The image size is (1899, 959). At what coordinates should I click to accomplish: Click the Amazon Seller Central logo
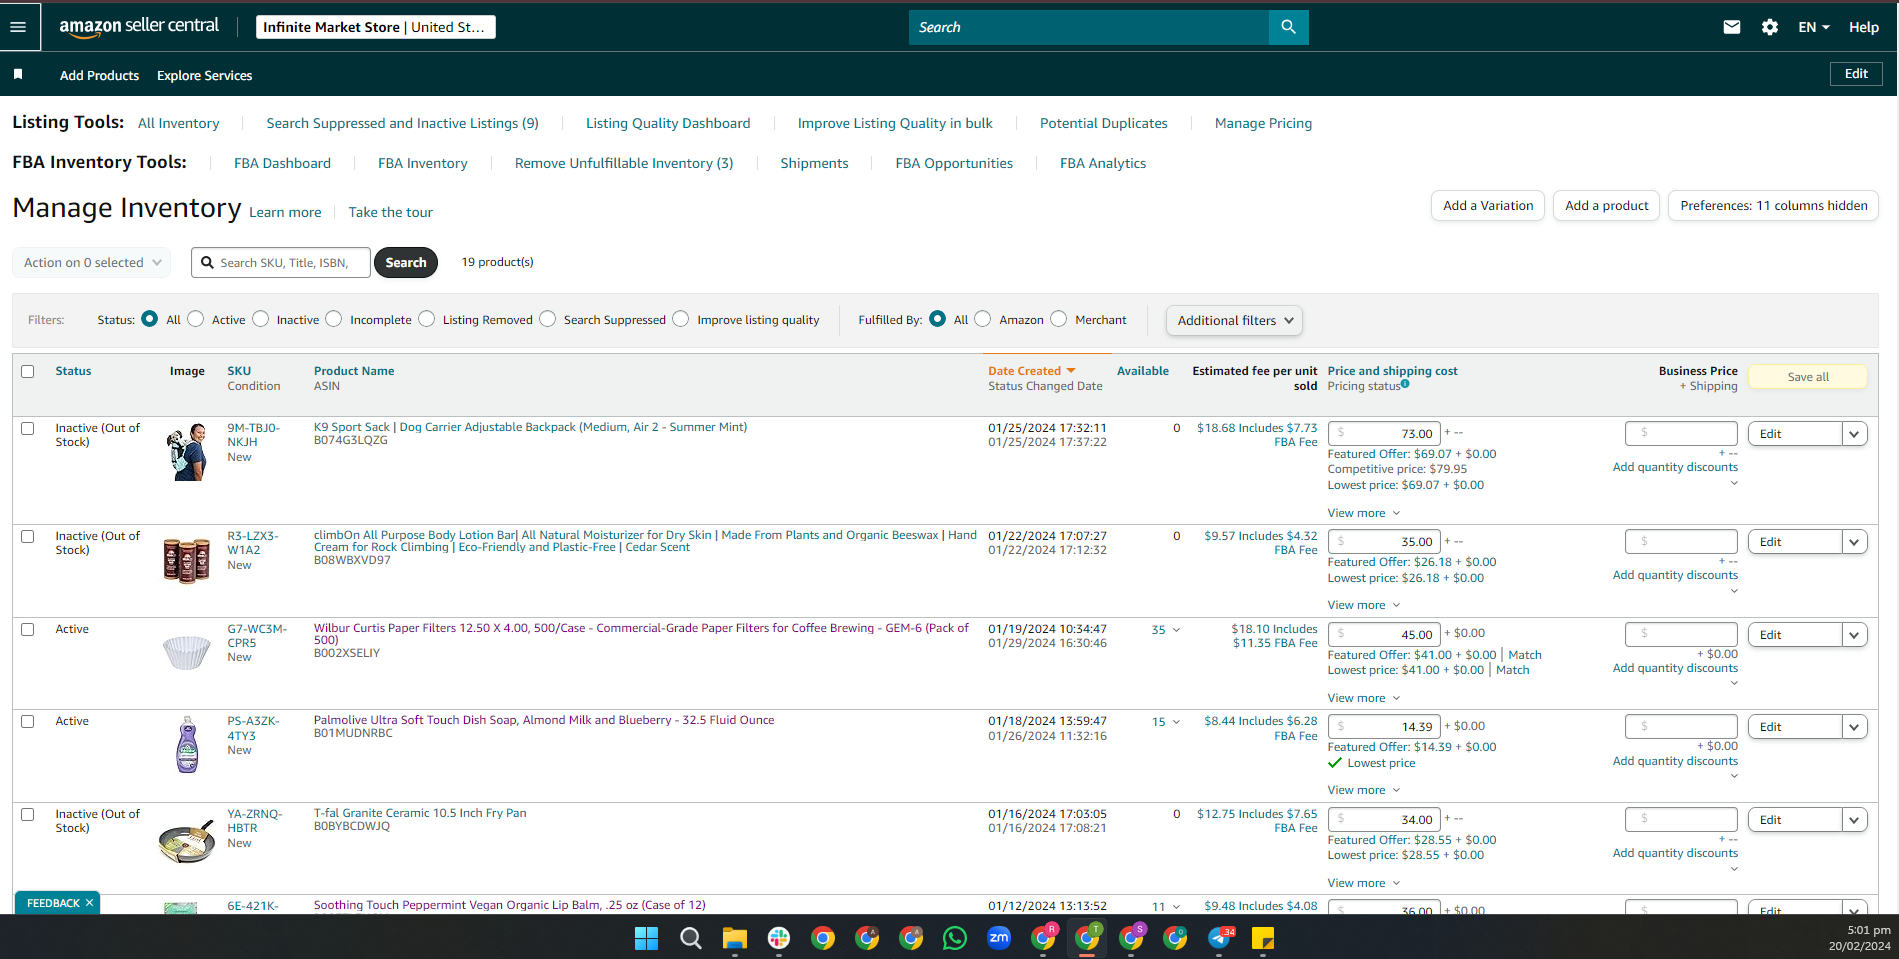tap(139, 27)
